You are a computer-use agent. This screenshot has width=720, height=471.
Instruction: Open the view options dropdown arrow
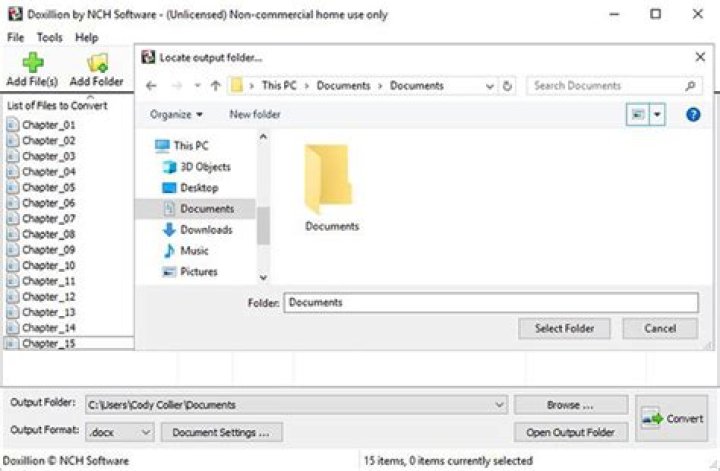point(657,115)
